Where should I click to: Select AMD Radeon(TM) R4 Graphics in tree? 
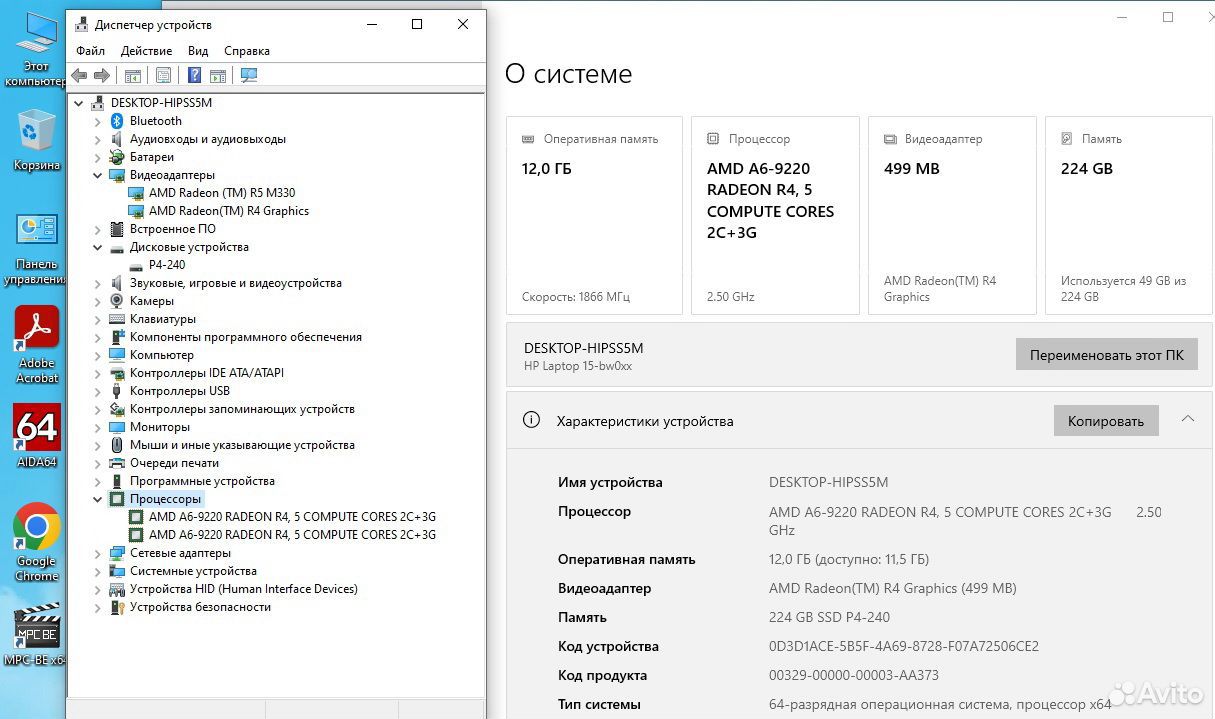point(229,211)
